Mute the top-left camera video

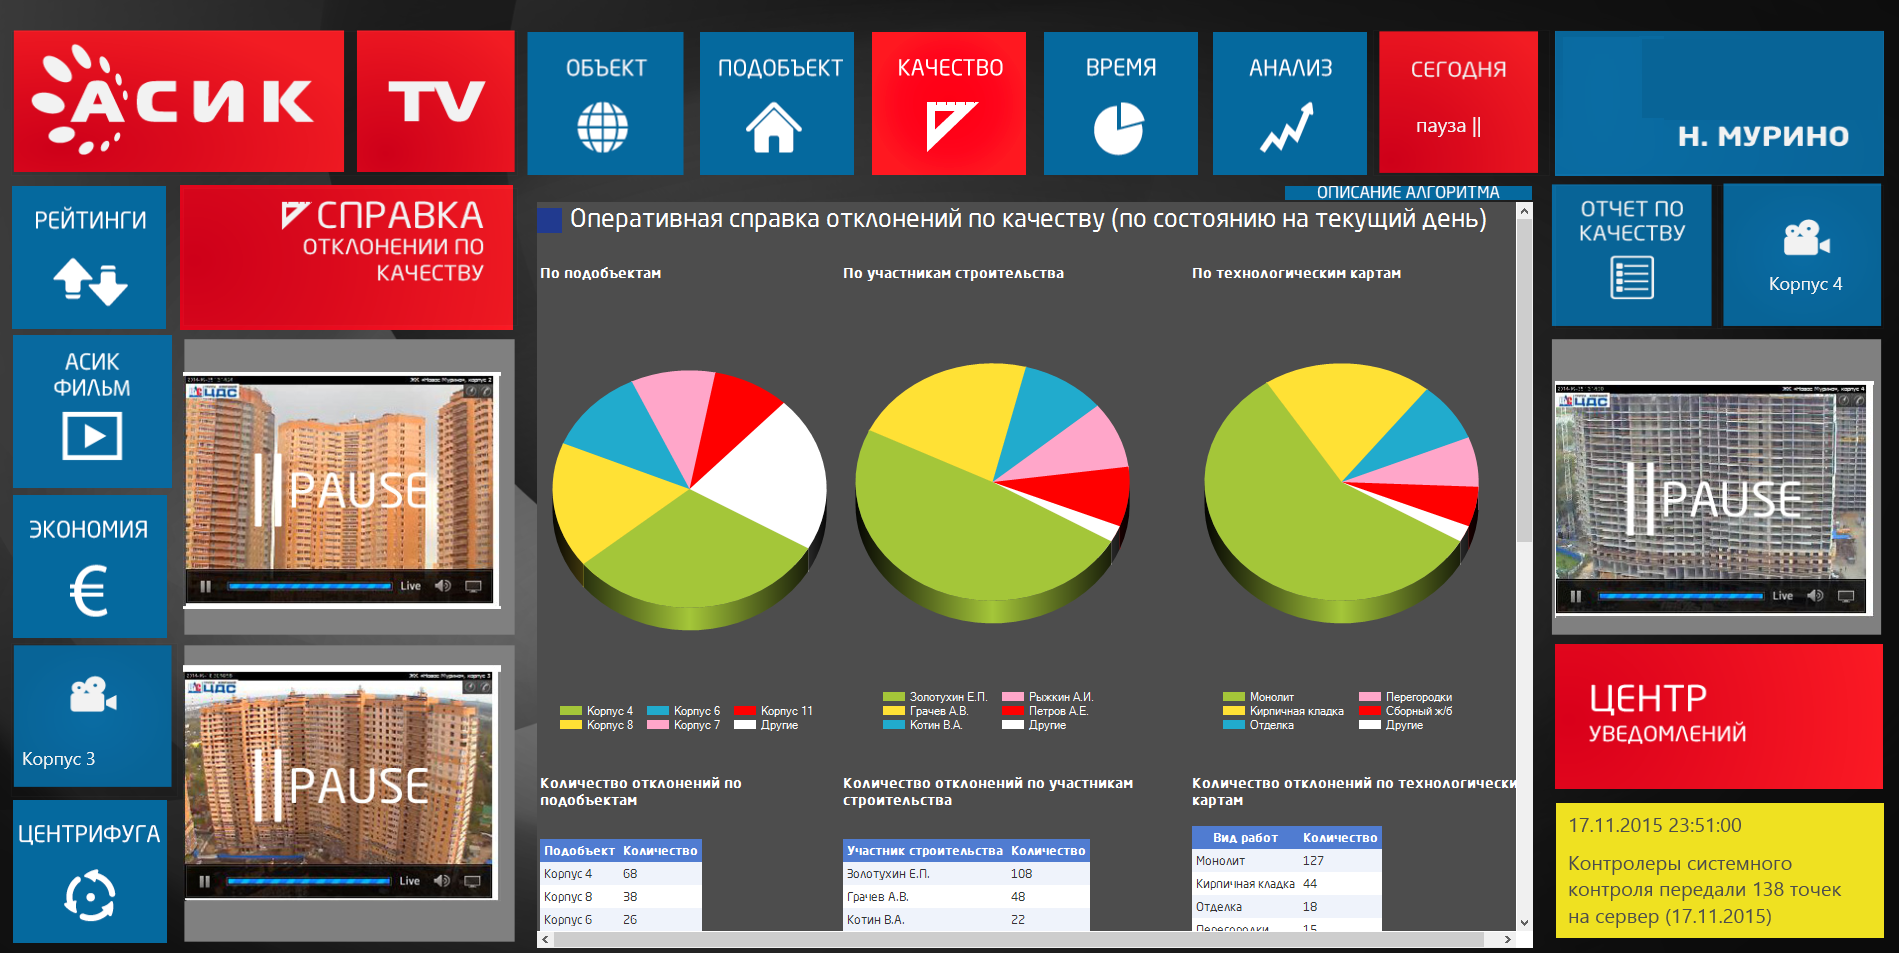pos(443,586)
